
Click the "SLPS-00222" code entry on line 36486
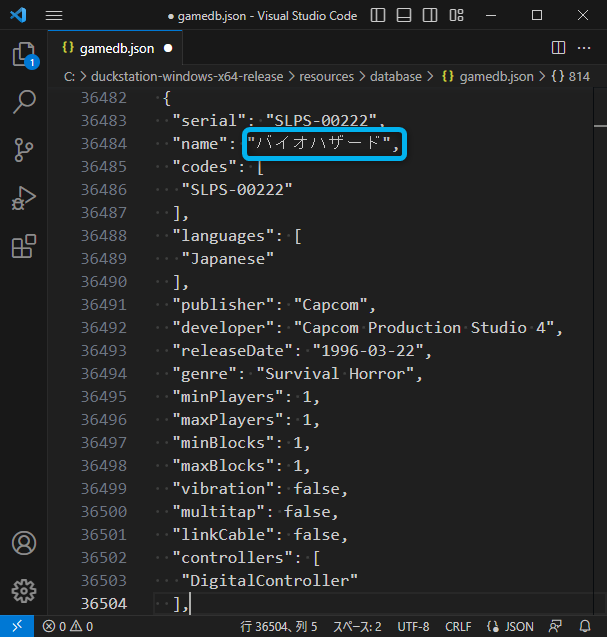click(x=237, y=190)
